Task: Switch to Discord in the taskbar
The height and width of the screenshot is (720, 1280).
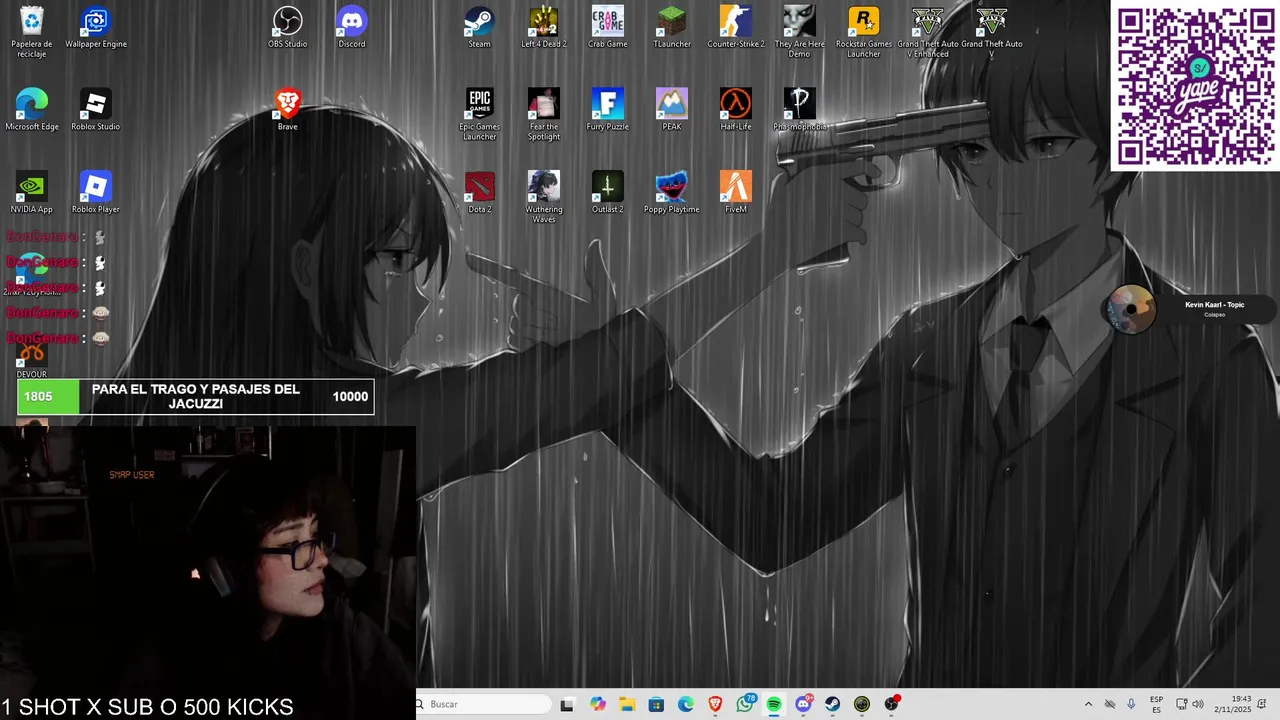Action: pos(803,704)
